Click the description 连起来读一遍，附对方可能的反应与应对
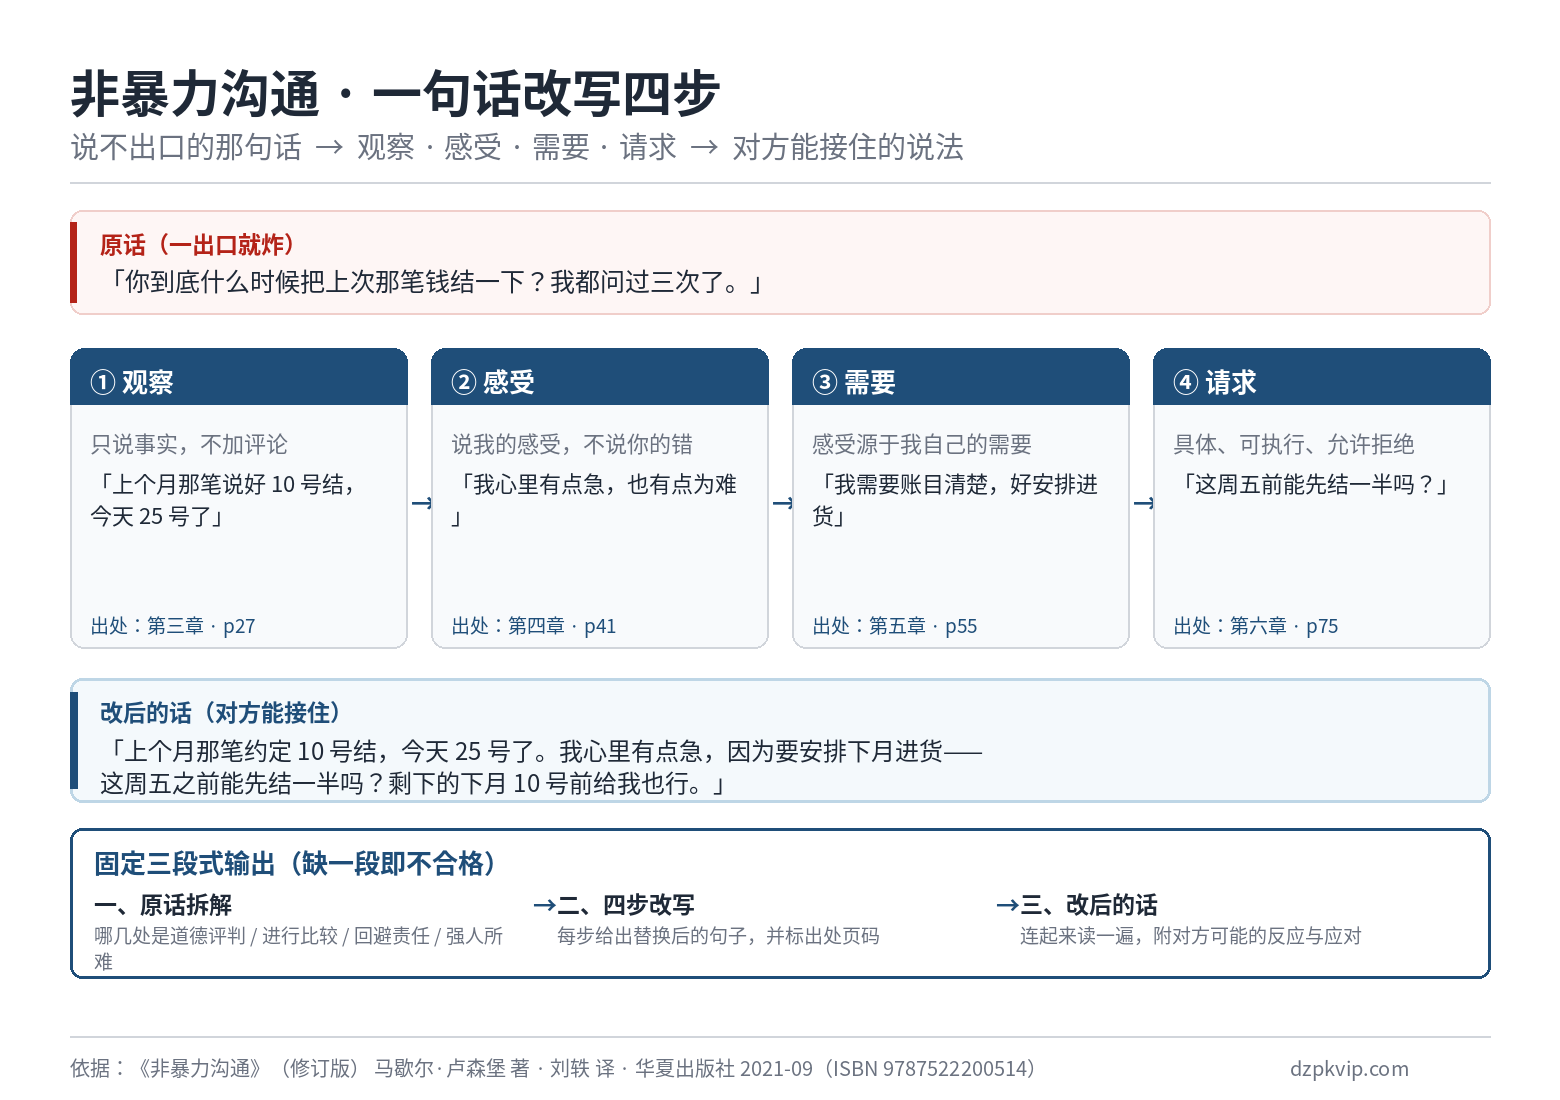Image resolution: width=1560 pixels, height=1100 pixels. [1191, 936]
